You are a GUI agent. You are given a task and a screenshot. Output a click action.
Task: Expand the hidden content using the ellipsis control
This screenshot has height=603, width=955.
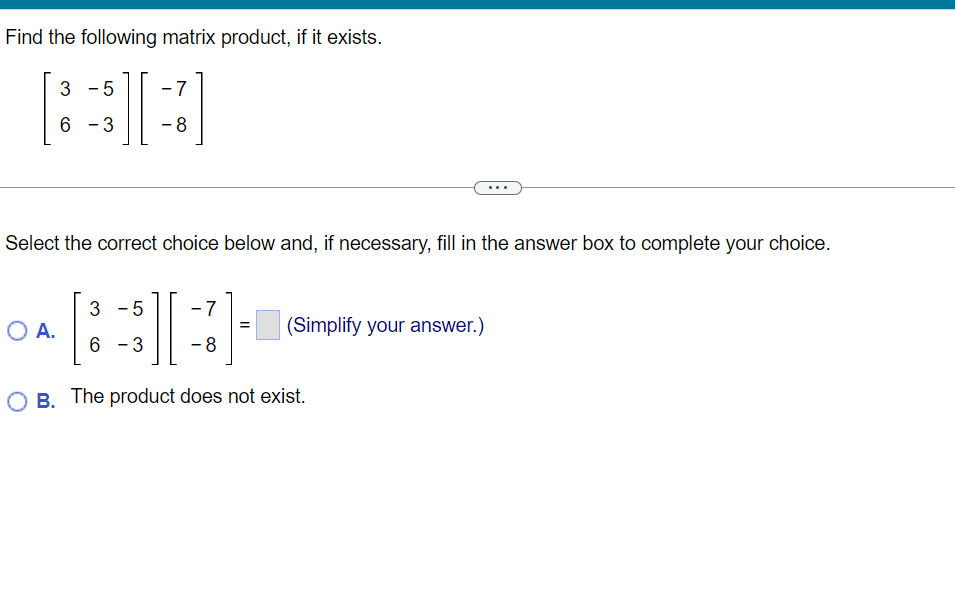tap(497, 187)
